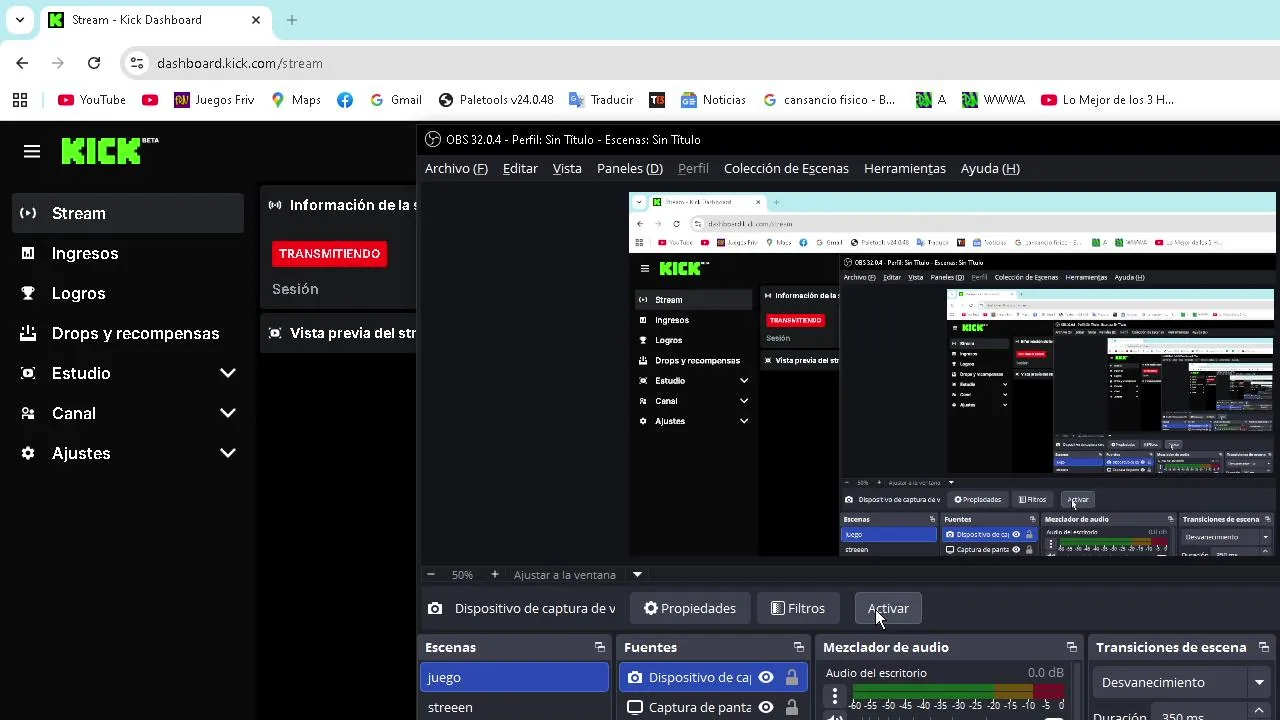This screenshot has width=1280, height=720.
Task: Toggle lock on Captura de pantalla source
Action: click(x=792, y=707)
